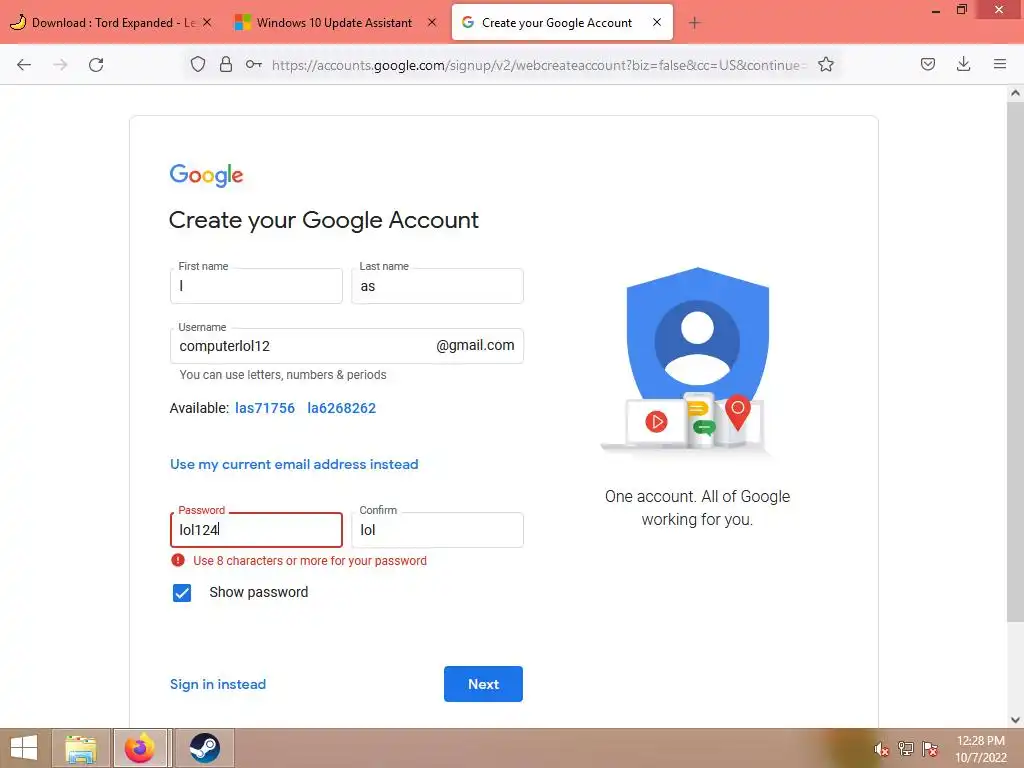Image resolution: width=1024 pixels, height=768 pixels.
Task: Choose suggested username la6268262
Action: [x=342, y=408]
